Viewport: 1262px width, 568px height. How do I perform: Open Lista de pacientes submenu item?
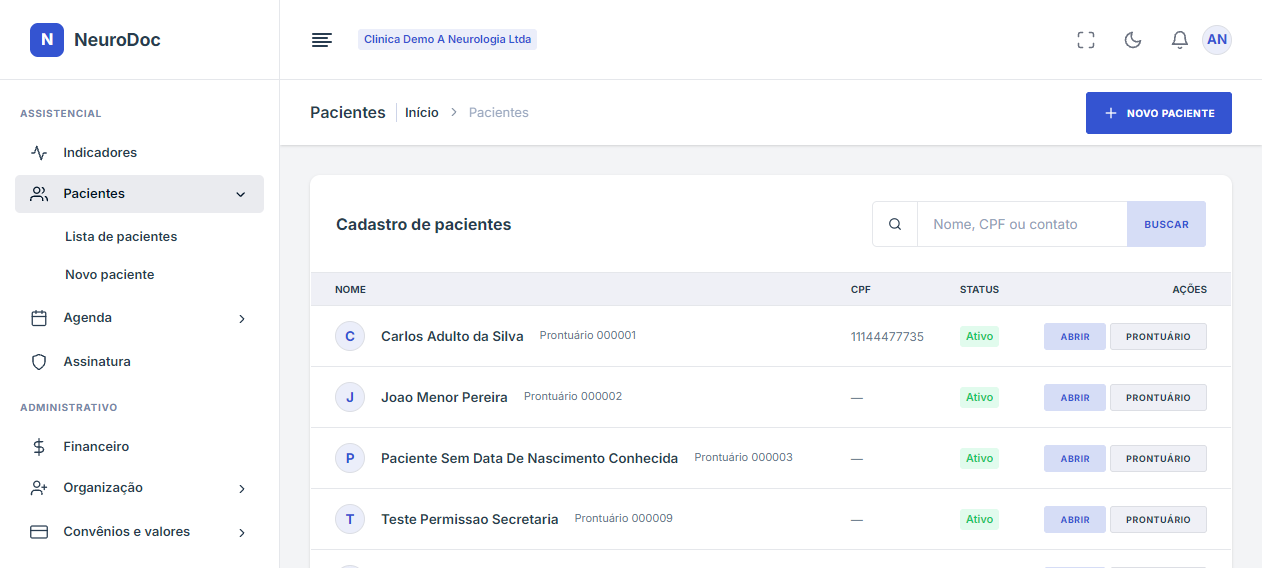click(x=121, y=237)
